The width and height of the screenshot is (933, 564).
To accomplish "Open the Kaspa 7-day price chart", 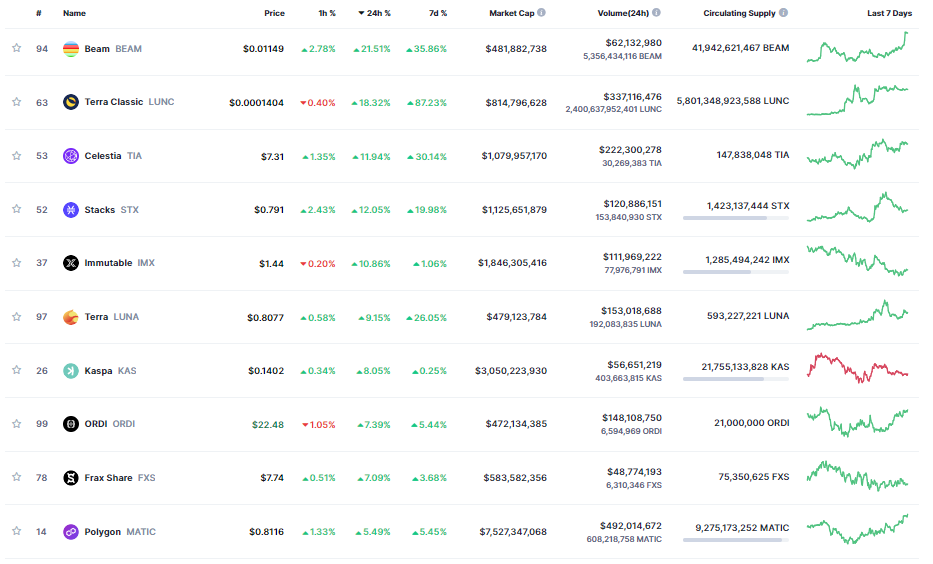I will (x=858, y=368).
